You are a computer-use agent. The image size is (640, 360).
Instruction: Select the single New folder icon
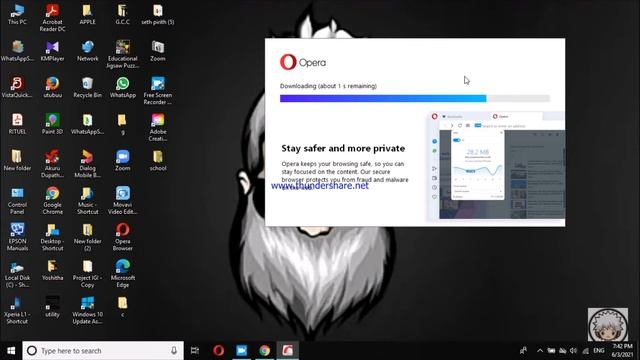tap(17, 160)
